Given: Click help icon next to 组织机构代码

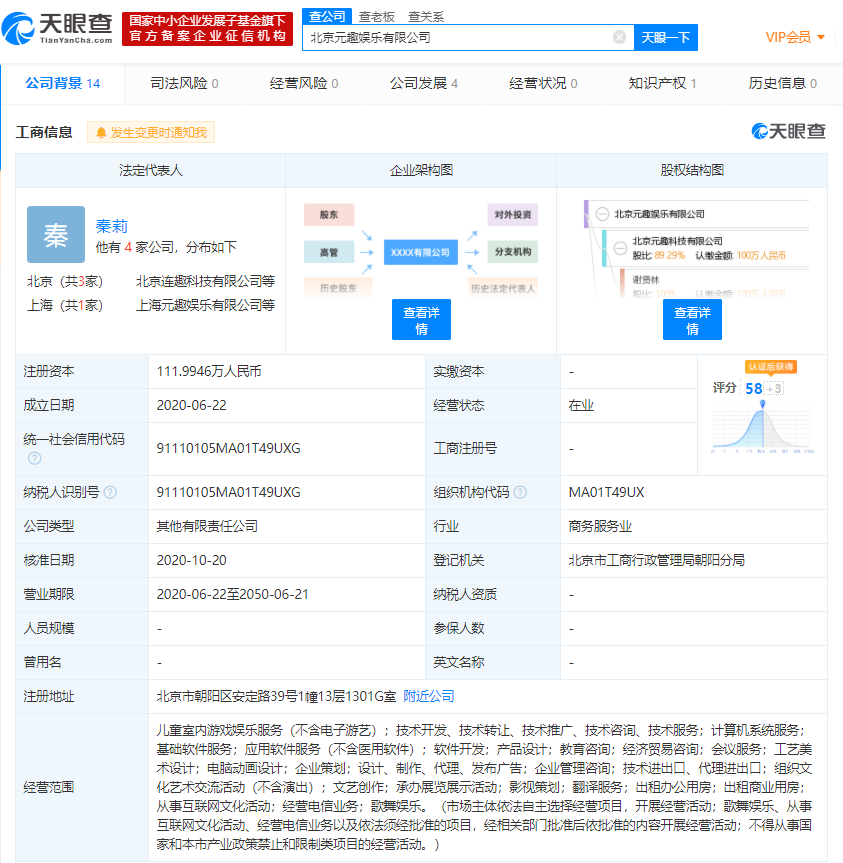Looking at the screenshot, I should (520, 492).
